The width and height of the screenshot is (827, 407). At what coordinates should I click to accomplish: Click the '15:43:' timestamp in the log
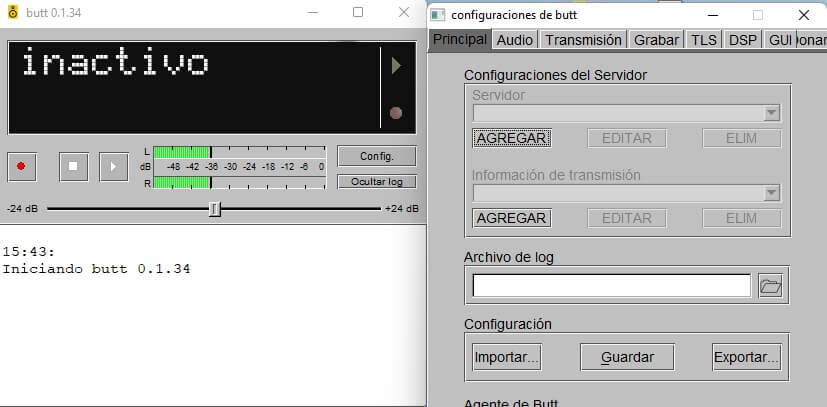(x=28, y=251)
